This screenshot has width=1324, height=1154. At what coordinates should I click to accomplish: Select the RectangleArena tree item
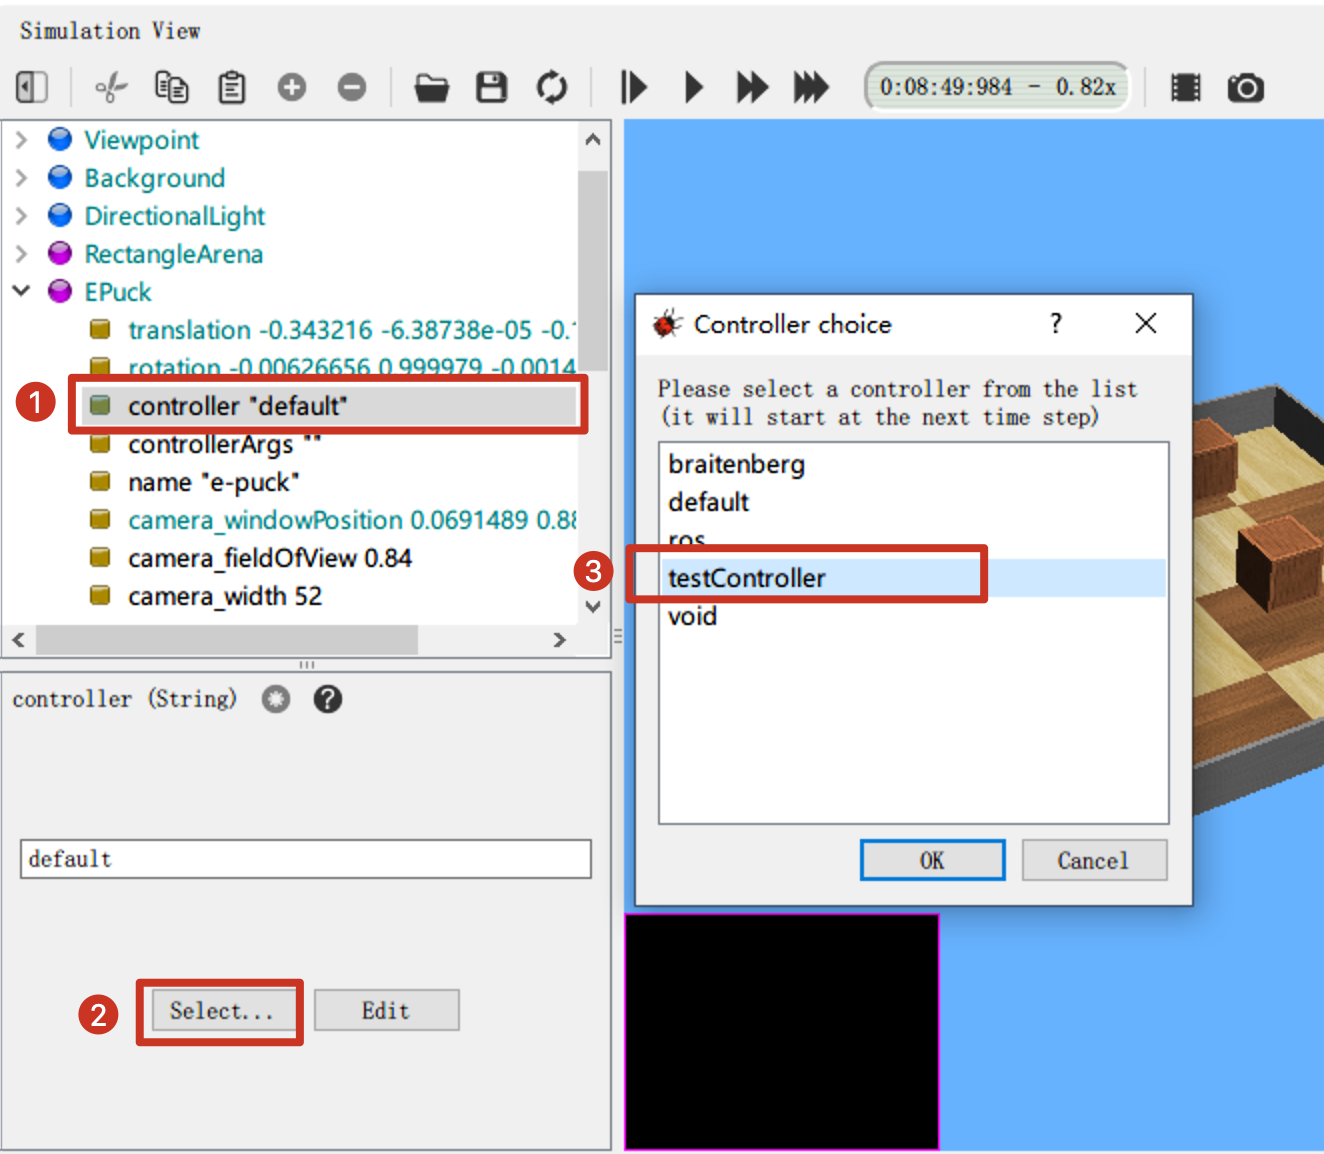[x=173, y=254]
